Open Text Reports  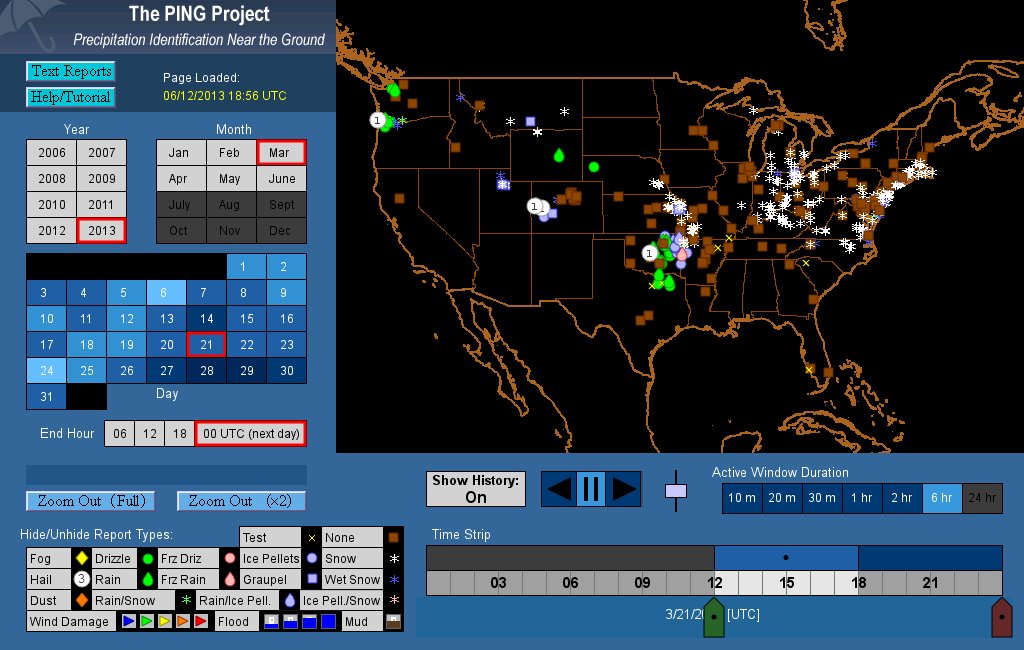tap(70, 71)
